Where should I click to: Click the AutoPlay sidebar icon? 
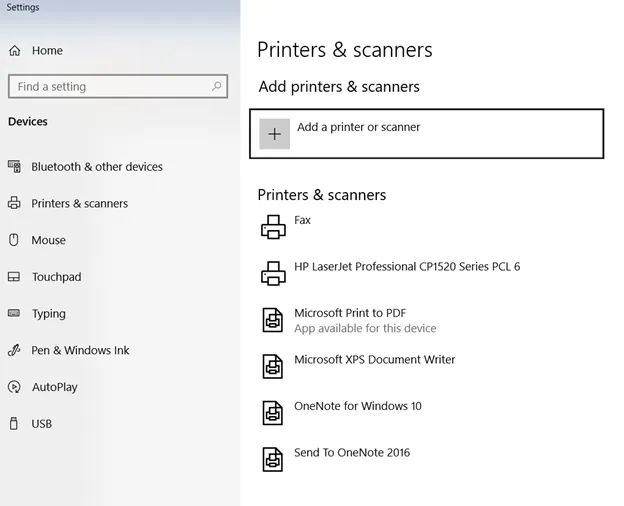[x=14, y=387]
